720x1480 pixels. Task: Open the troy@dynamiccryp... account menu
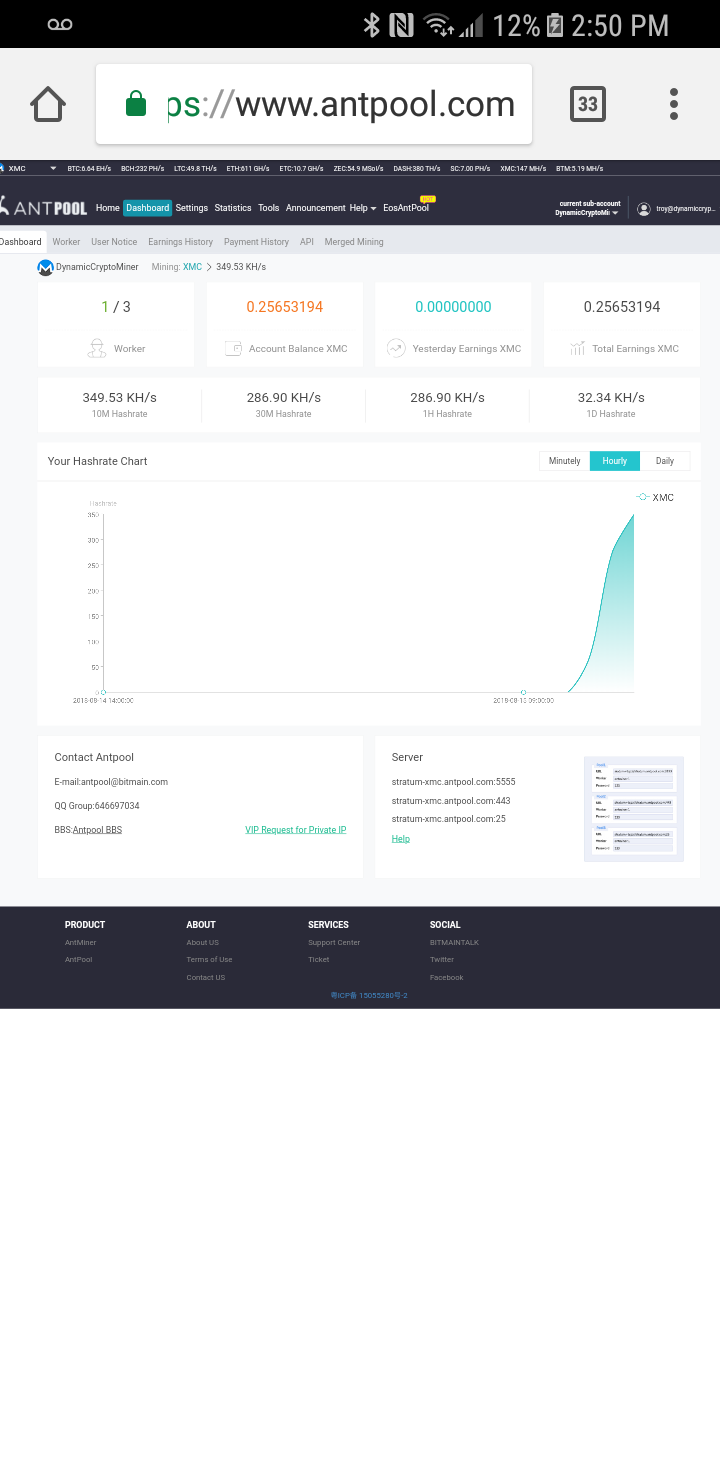pos(685,209)
